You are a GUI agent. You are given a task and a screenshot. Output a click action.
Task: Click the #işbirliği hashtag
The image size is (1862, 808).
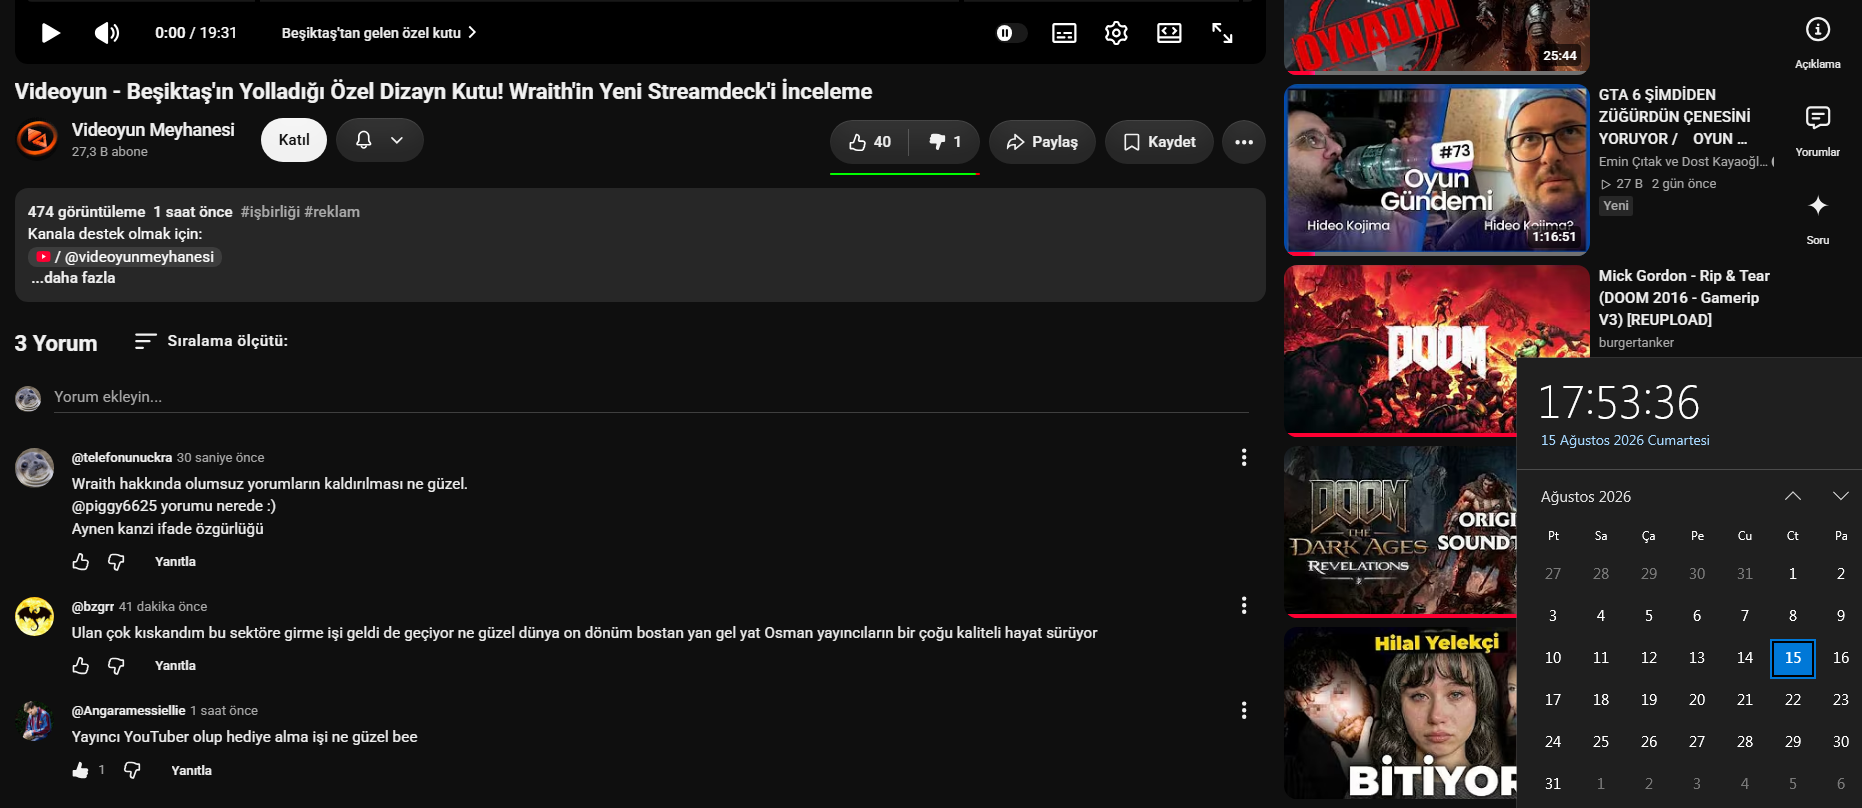(x=270, y=212)
